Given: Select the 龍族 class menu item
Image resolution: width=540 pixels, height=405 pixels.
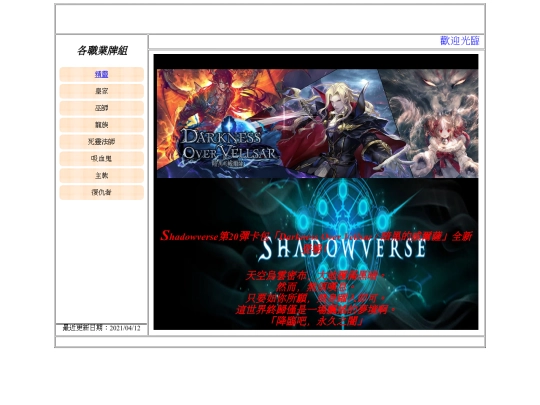Looking at the screenshot, I should point(102,125).
